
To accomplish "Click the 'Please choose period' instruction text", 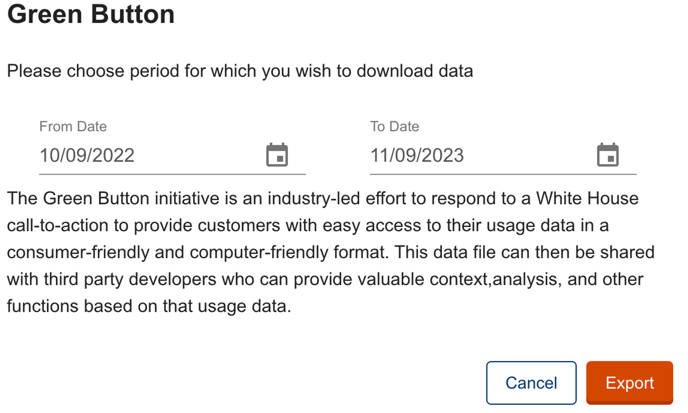I will coord(240,71).
